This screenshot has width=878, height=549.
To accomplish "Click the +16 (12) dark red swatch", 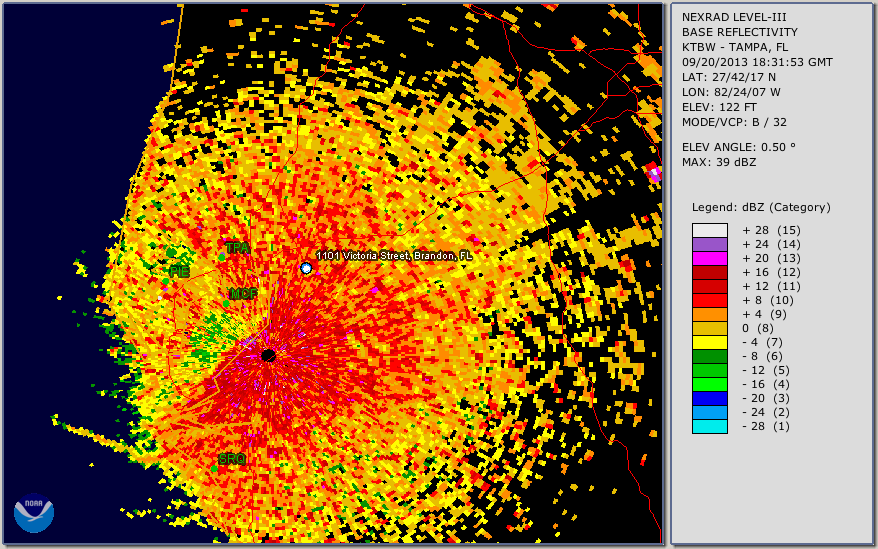I will point(709,272).
